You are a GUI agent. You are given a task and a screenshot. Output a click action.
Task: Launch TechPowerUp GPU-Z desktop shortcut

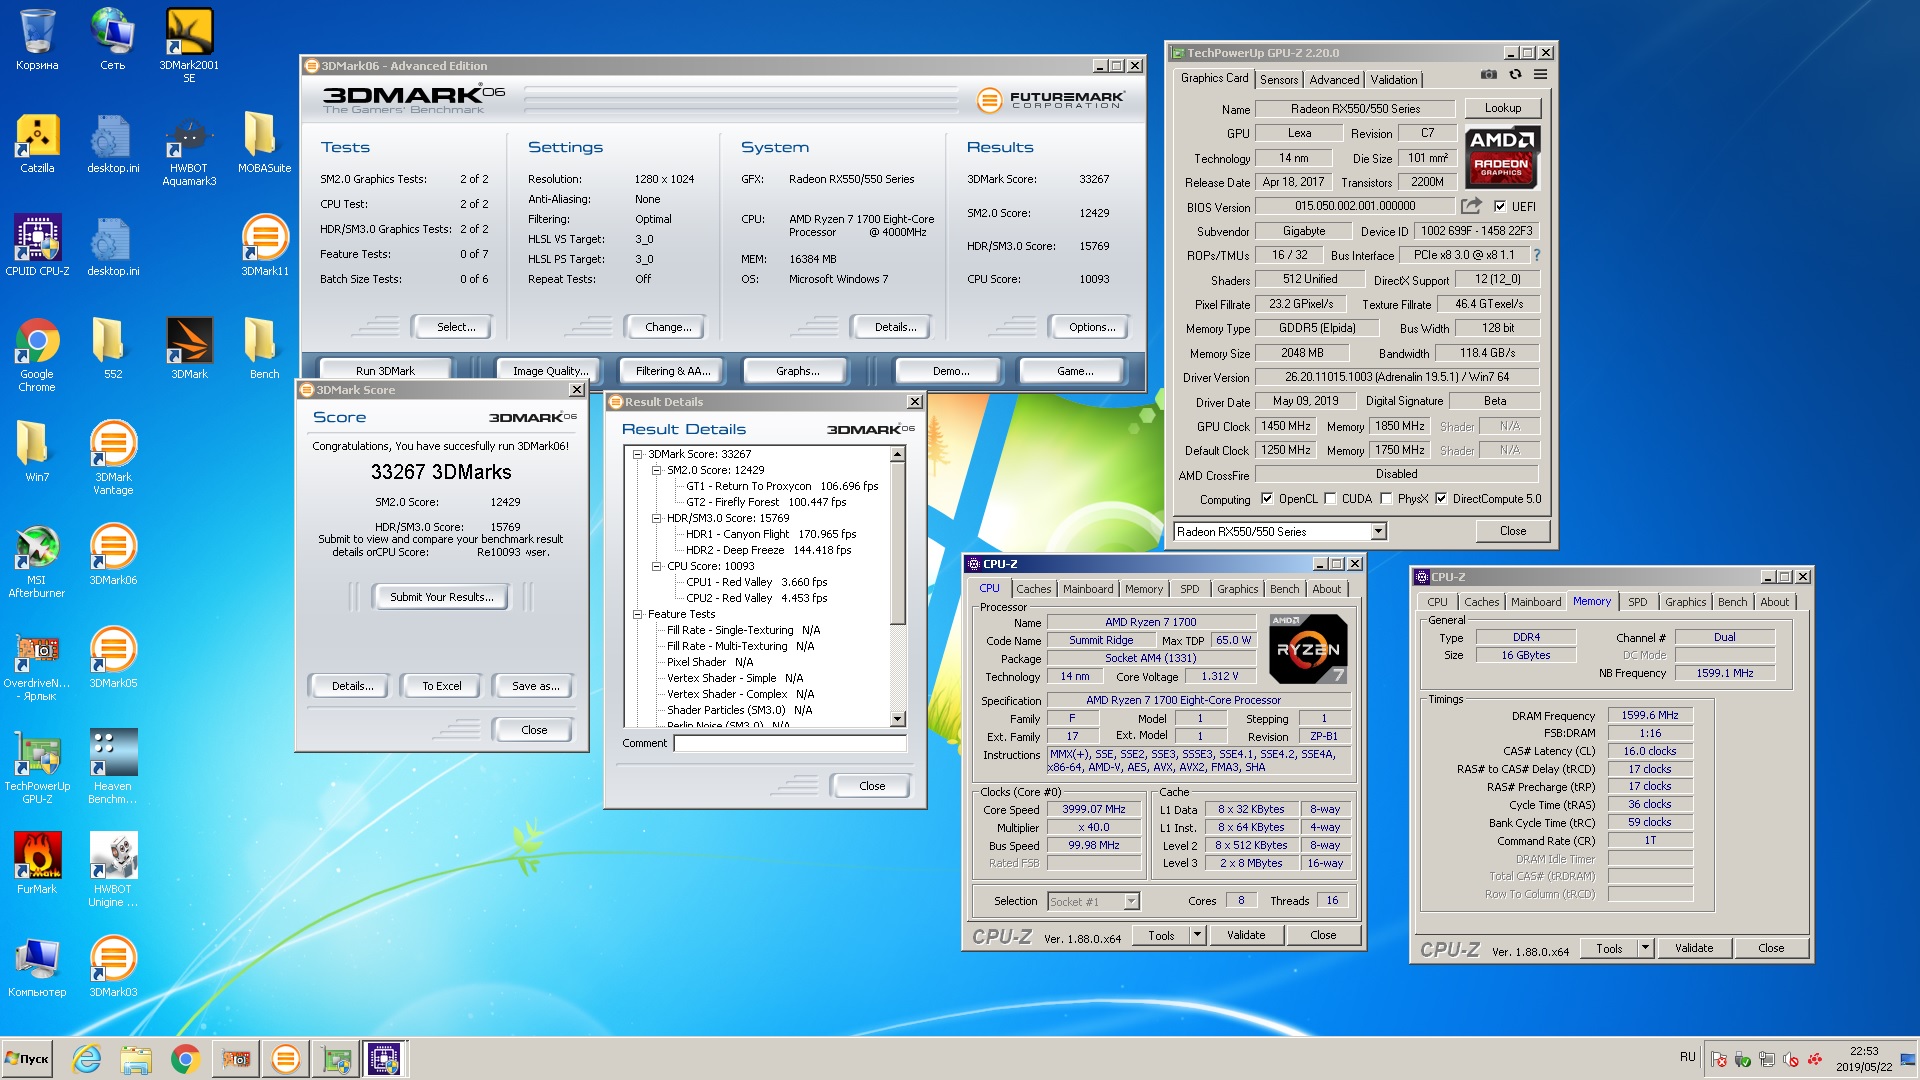point(37,767)
